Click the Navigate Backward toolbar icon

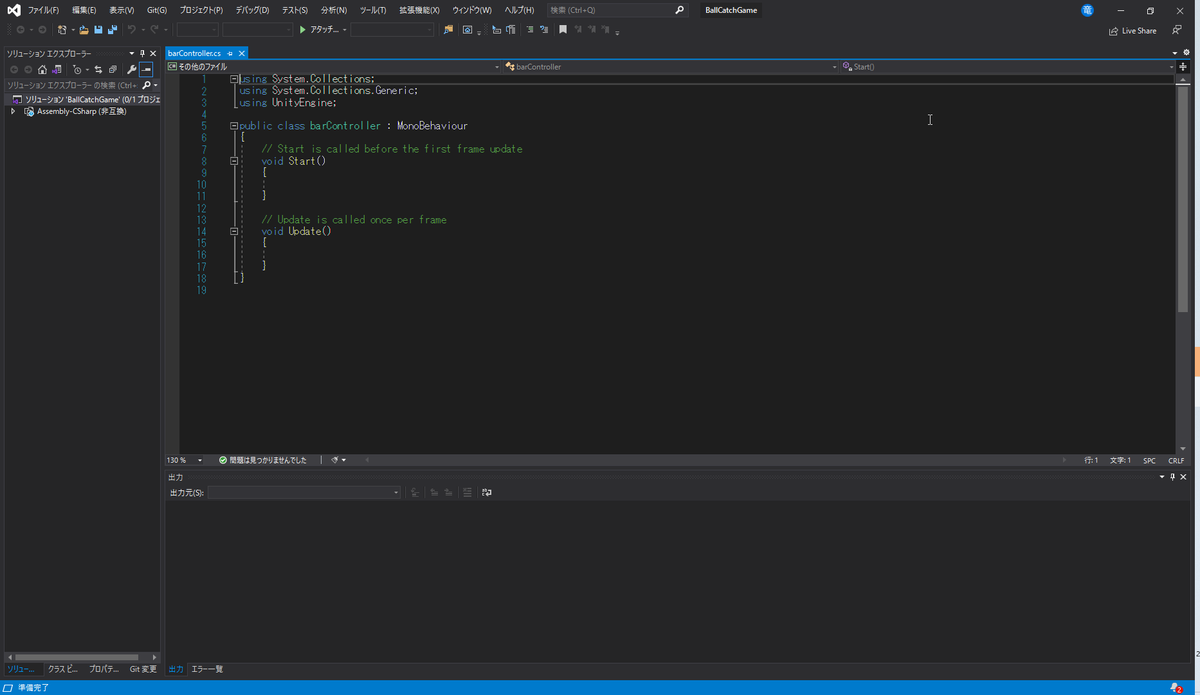click(20, 30)
